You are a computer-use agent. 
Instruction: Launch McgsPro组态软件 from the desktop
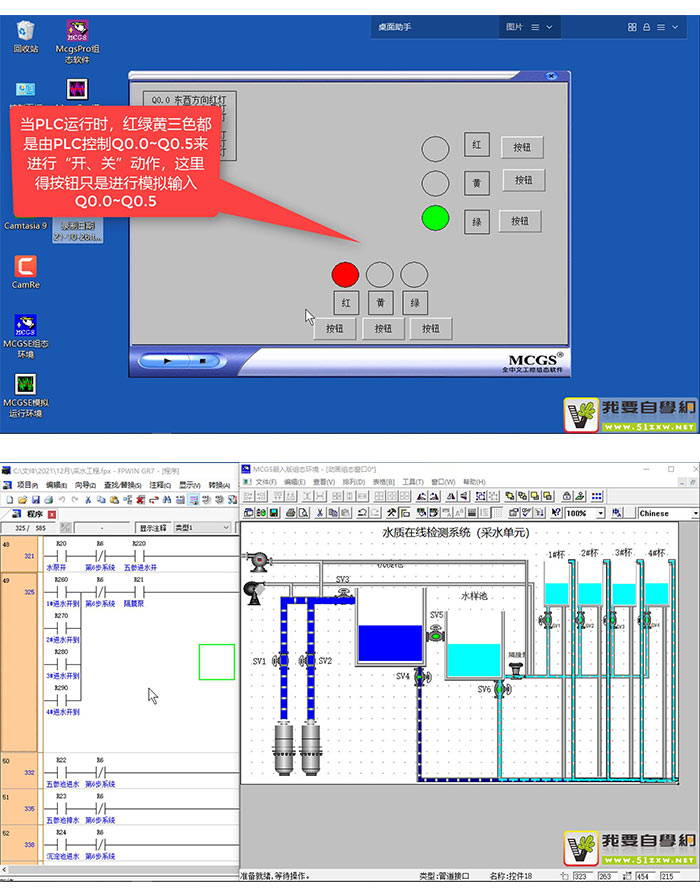tap(77, 42)
